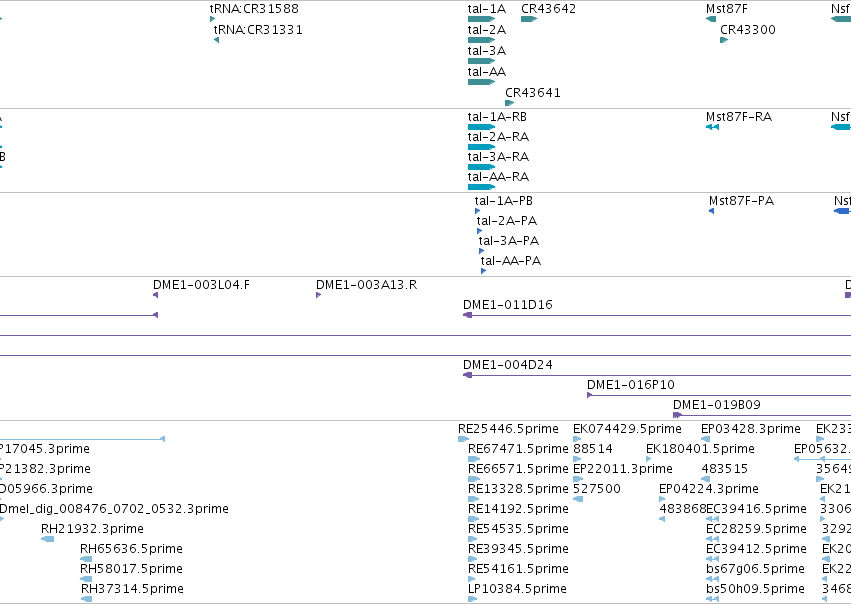
Task: Click the tal-2A gene glyph
Action: coord(481,40)
